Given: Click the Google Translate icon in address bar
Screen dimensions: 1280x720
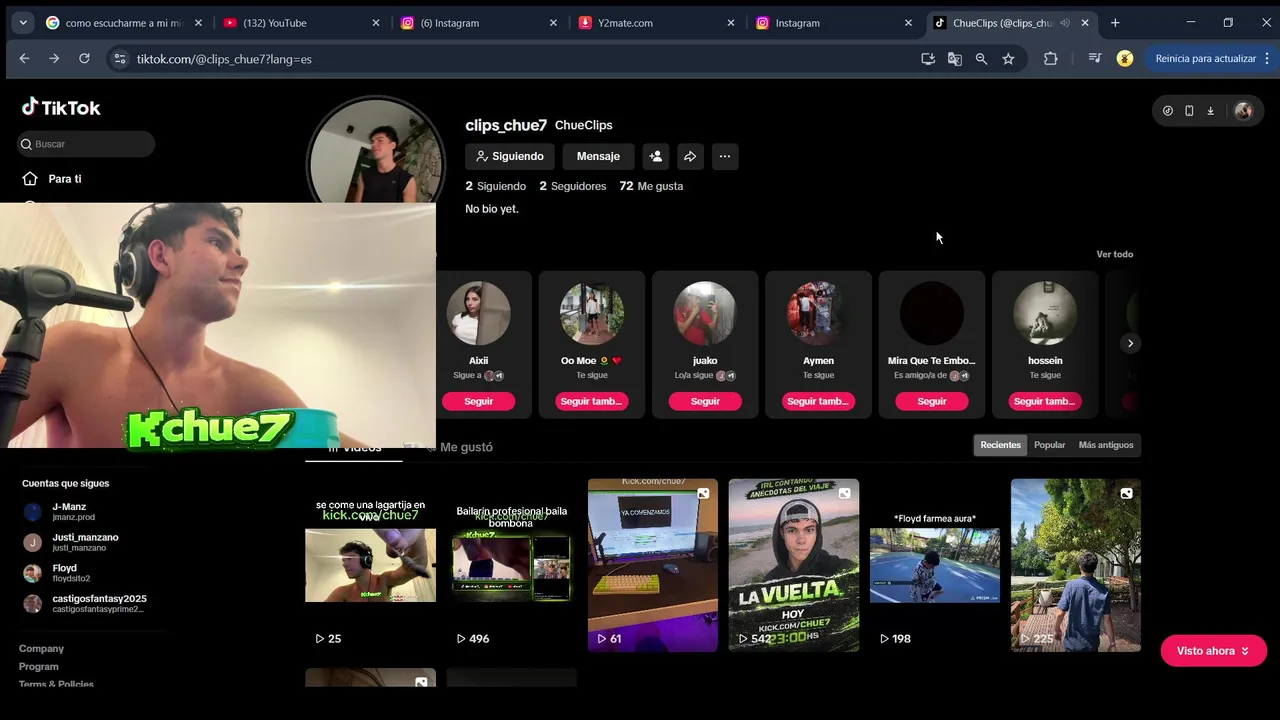Looking at the screenshot, I should (955, 59).
